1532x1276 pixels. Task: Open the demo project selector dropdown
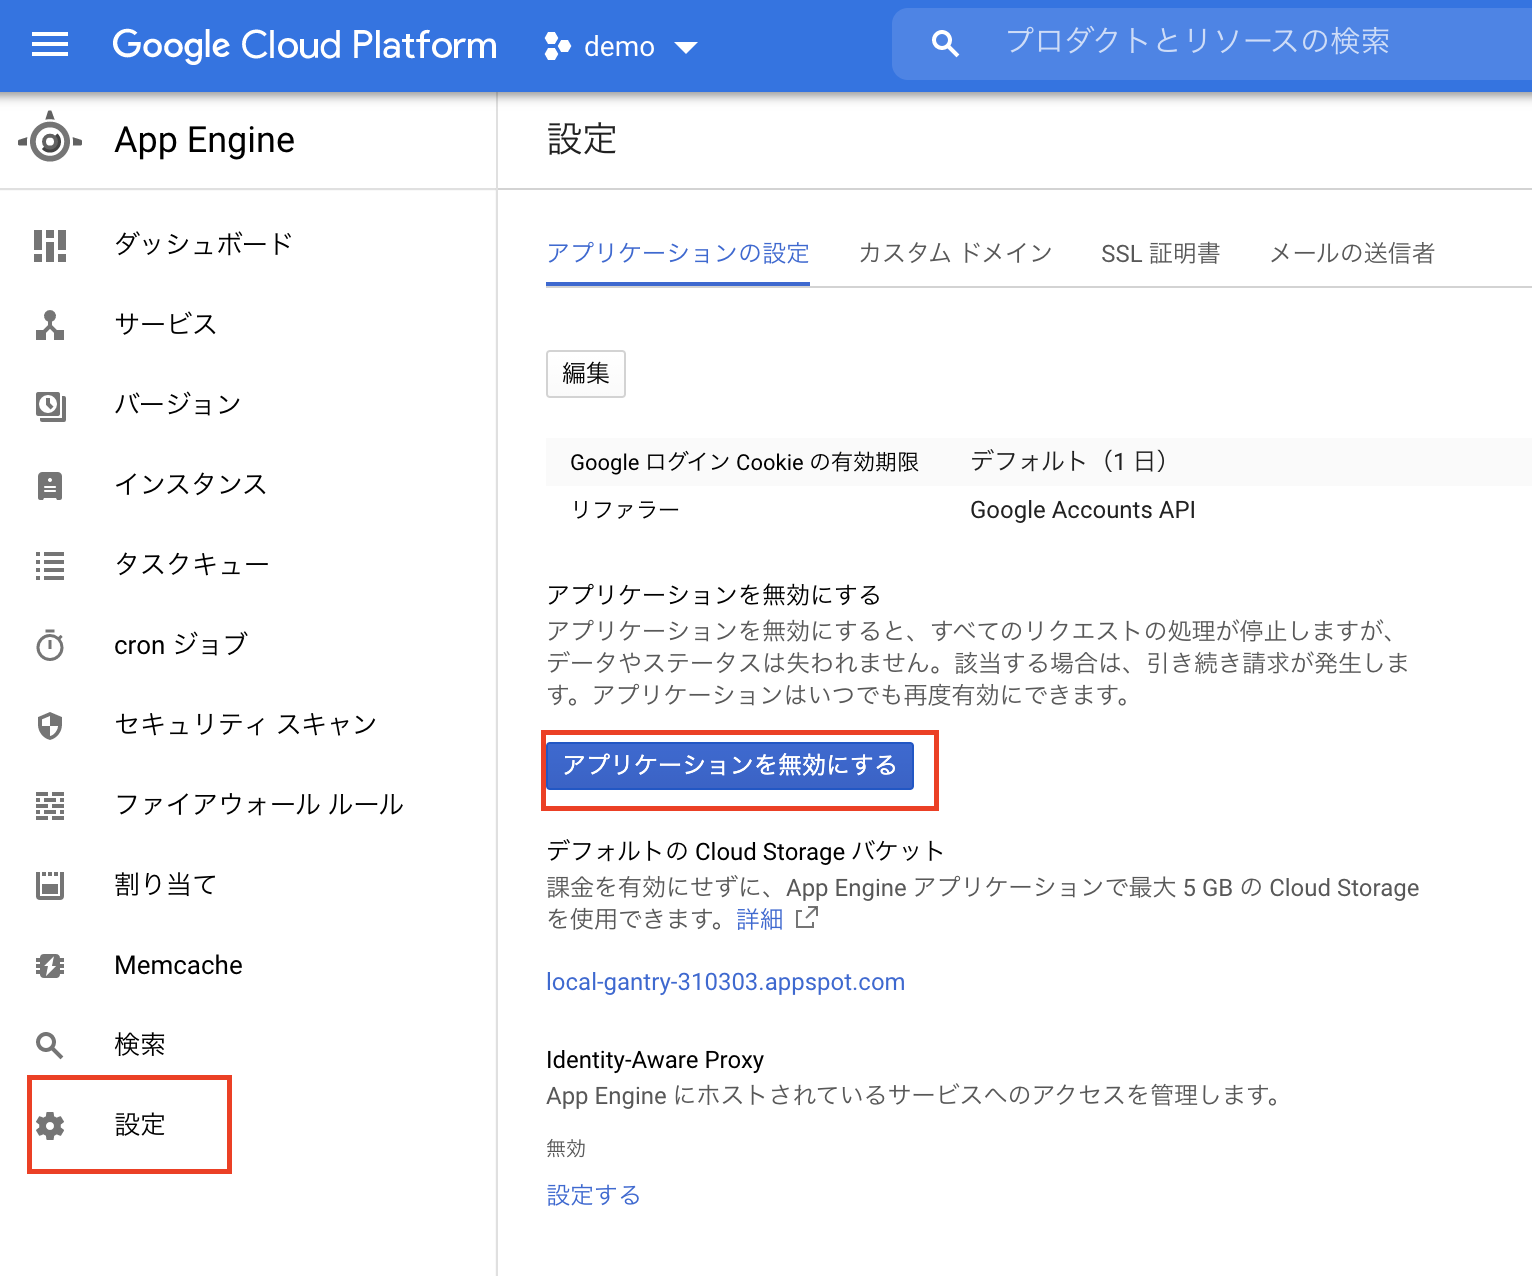coord(620,46)
